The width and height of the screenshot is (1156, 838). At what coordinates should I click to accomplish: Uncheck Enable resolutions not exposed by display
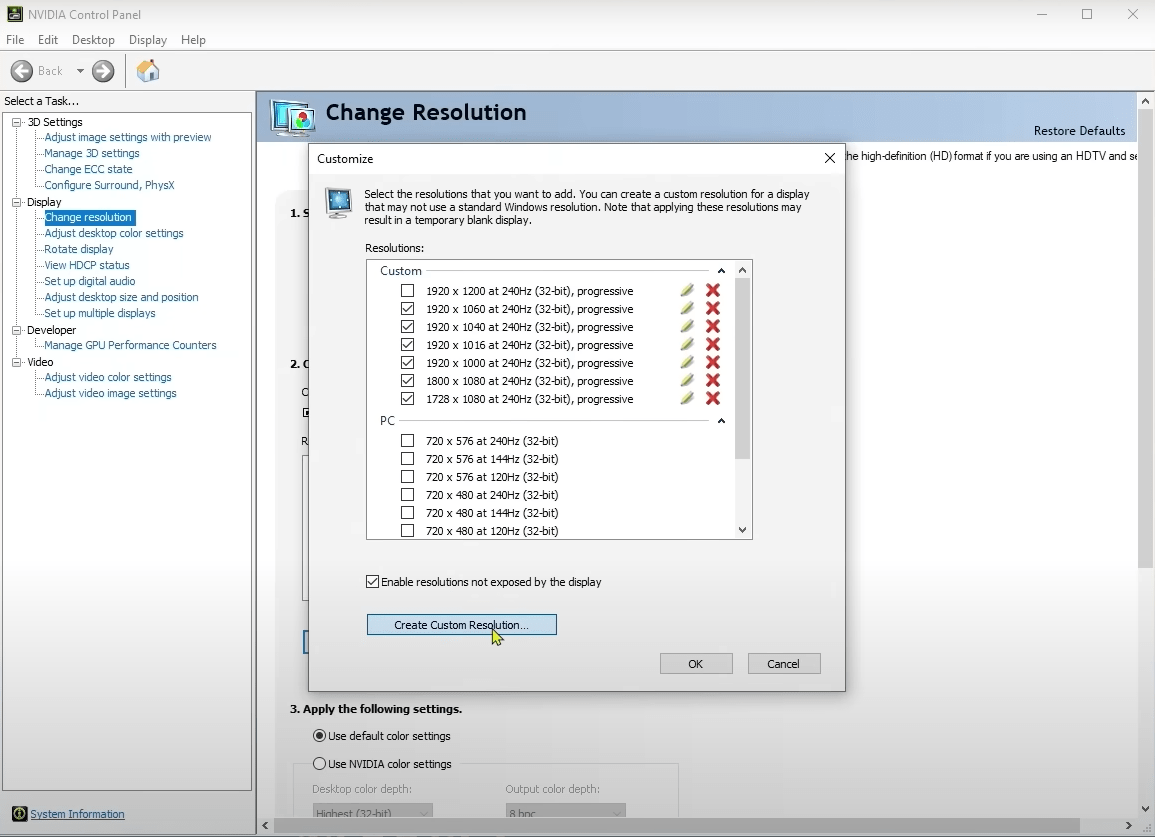(372, 582)
